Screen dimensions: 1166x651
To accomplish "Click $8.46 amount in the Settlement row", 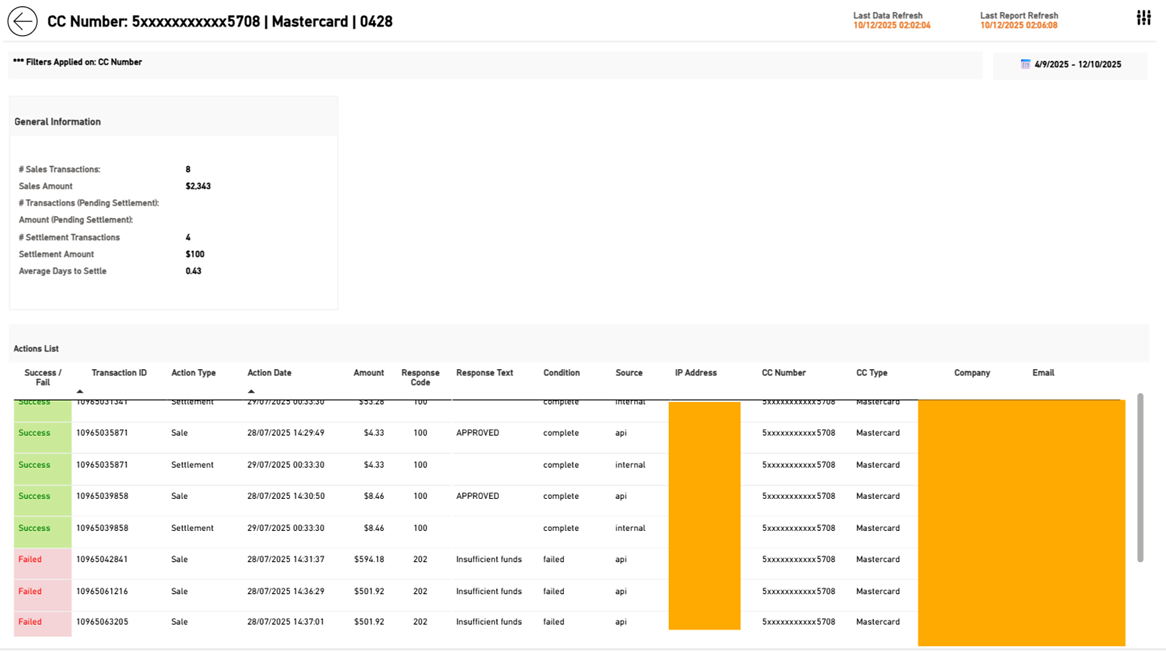I will click(374, 528).
